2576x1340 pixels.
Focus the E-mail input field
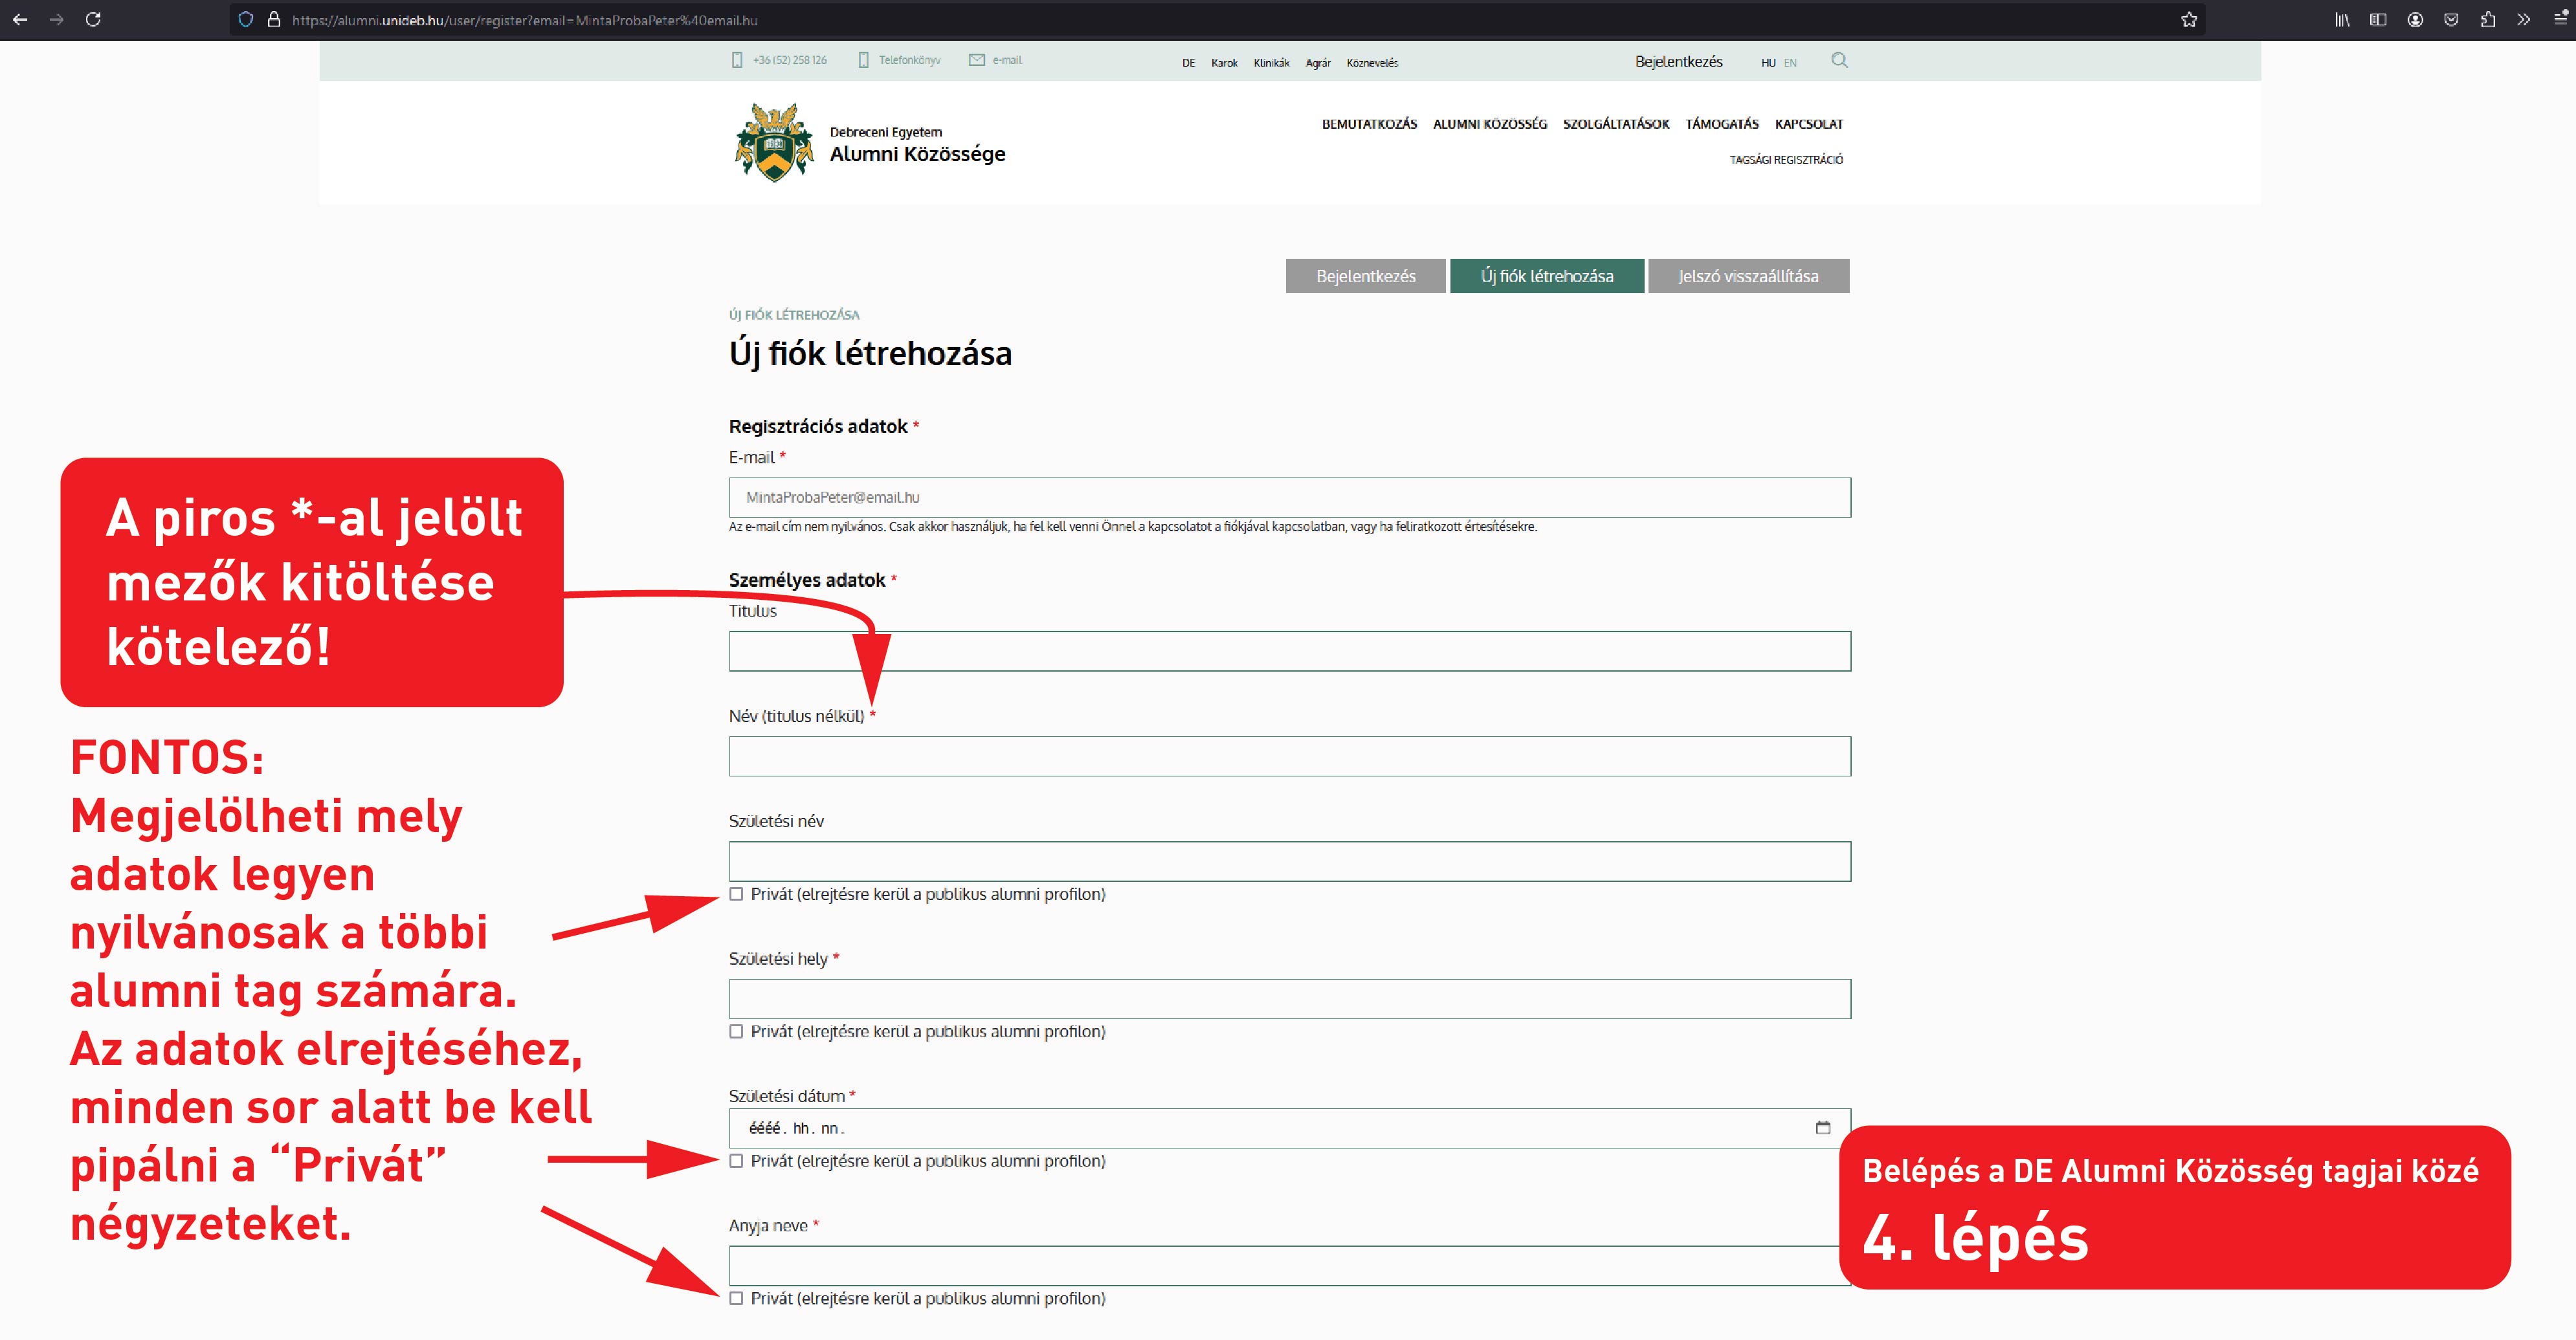tap(1290, 497)
